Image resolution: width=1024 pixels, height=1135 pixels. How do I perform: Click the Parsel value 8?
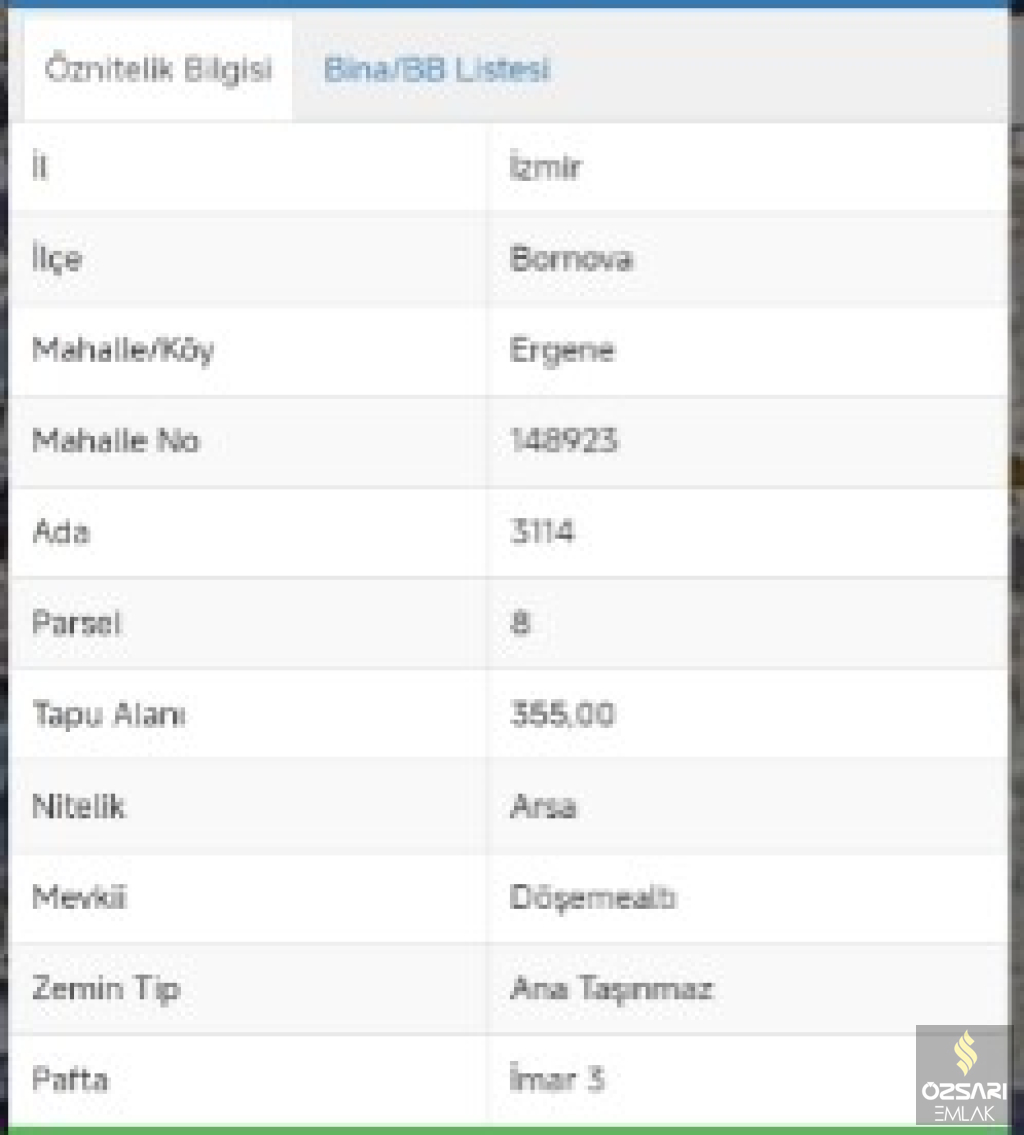click(520, 623)
